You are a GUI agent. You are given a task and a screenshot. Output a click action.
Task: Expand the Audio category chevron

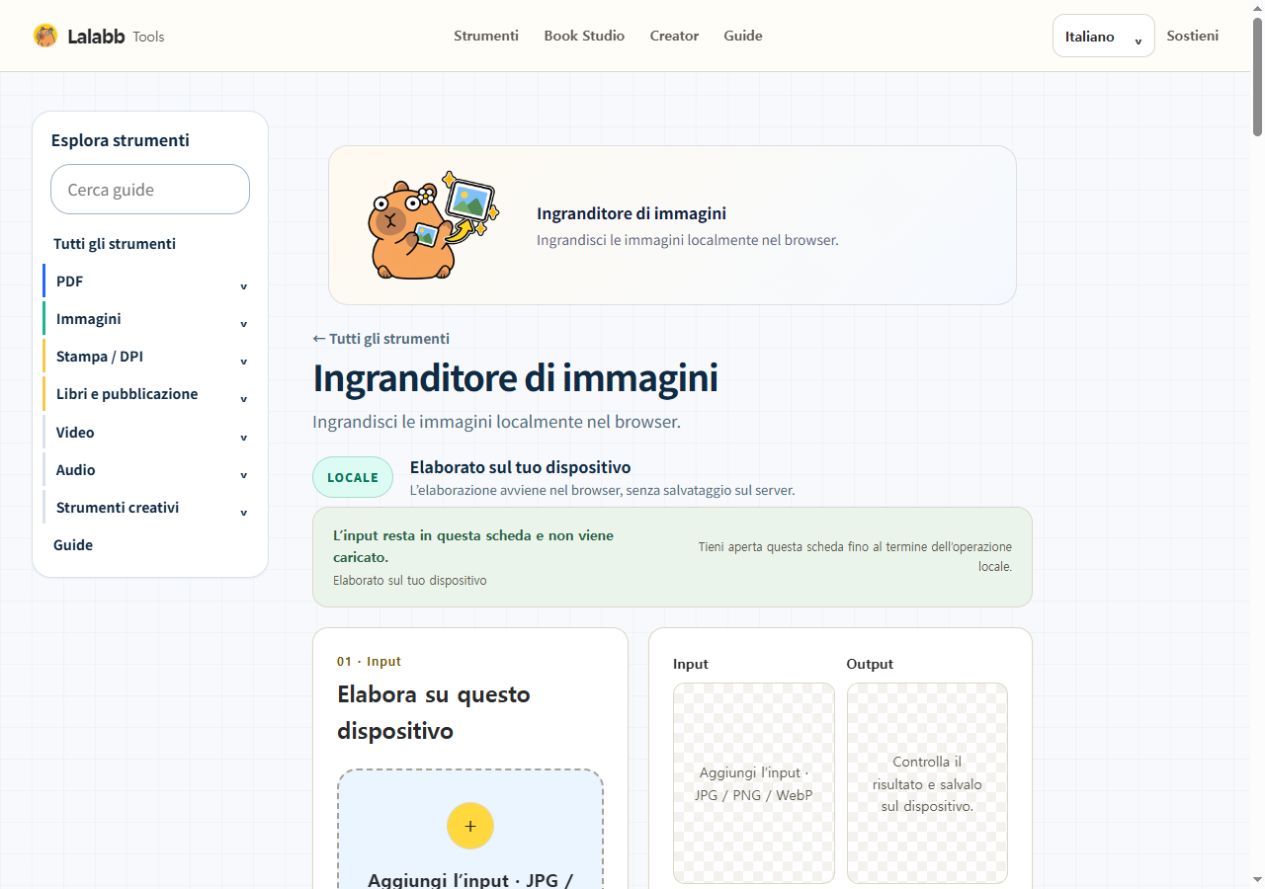click(x=243, y=475)
